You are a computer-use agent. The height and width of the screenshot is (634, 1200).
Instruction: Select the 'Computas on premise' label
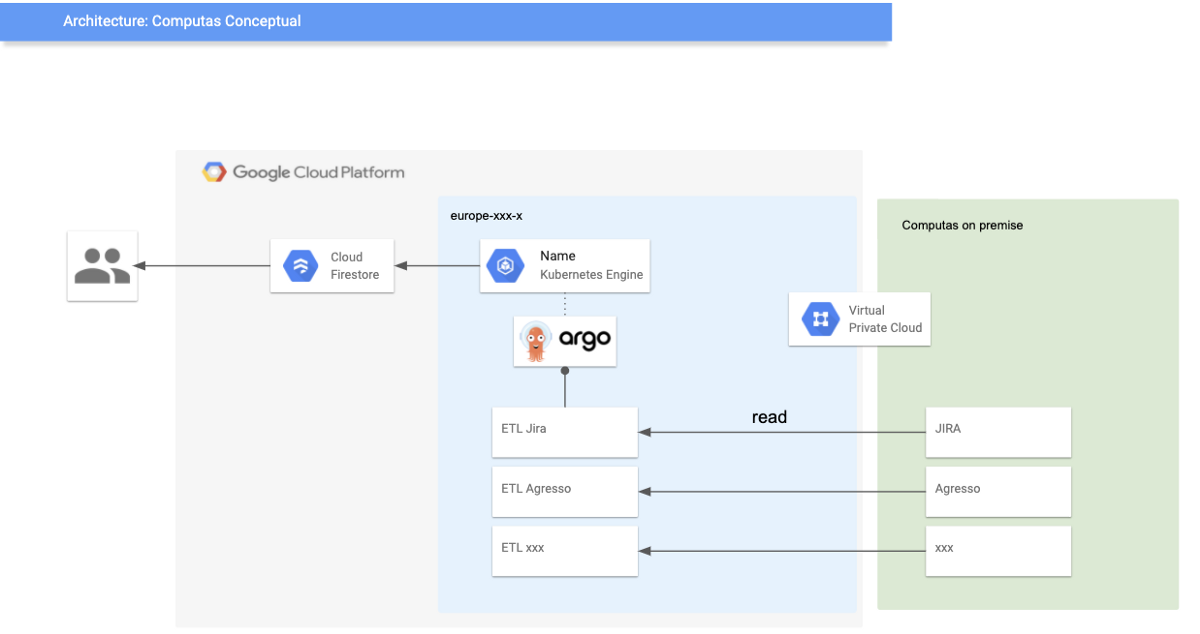[962, 225]
